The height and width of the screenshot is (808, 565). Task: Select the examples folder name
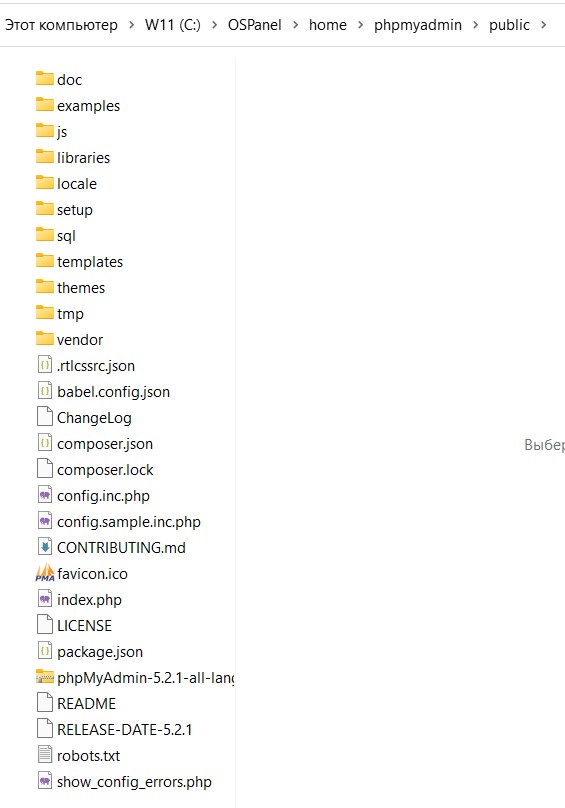[89, 106]
